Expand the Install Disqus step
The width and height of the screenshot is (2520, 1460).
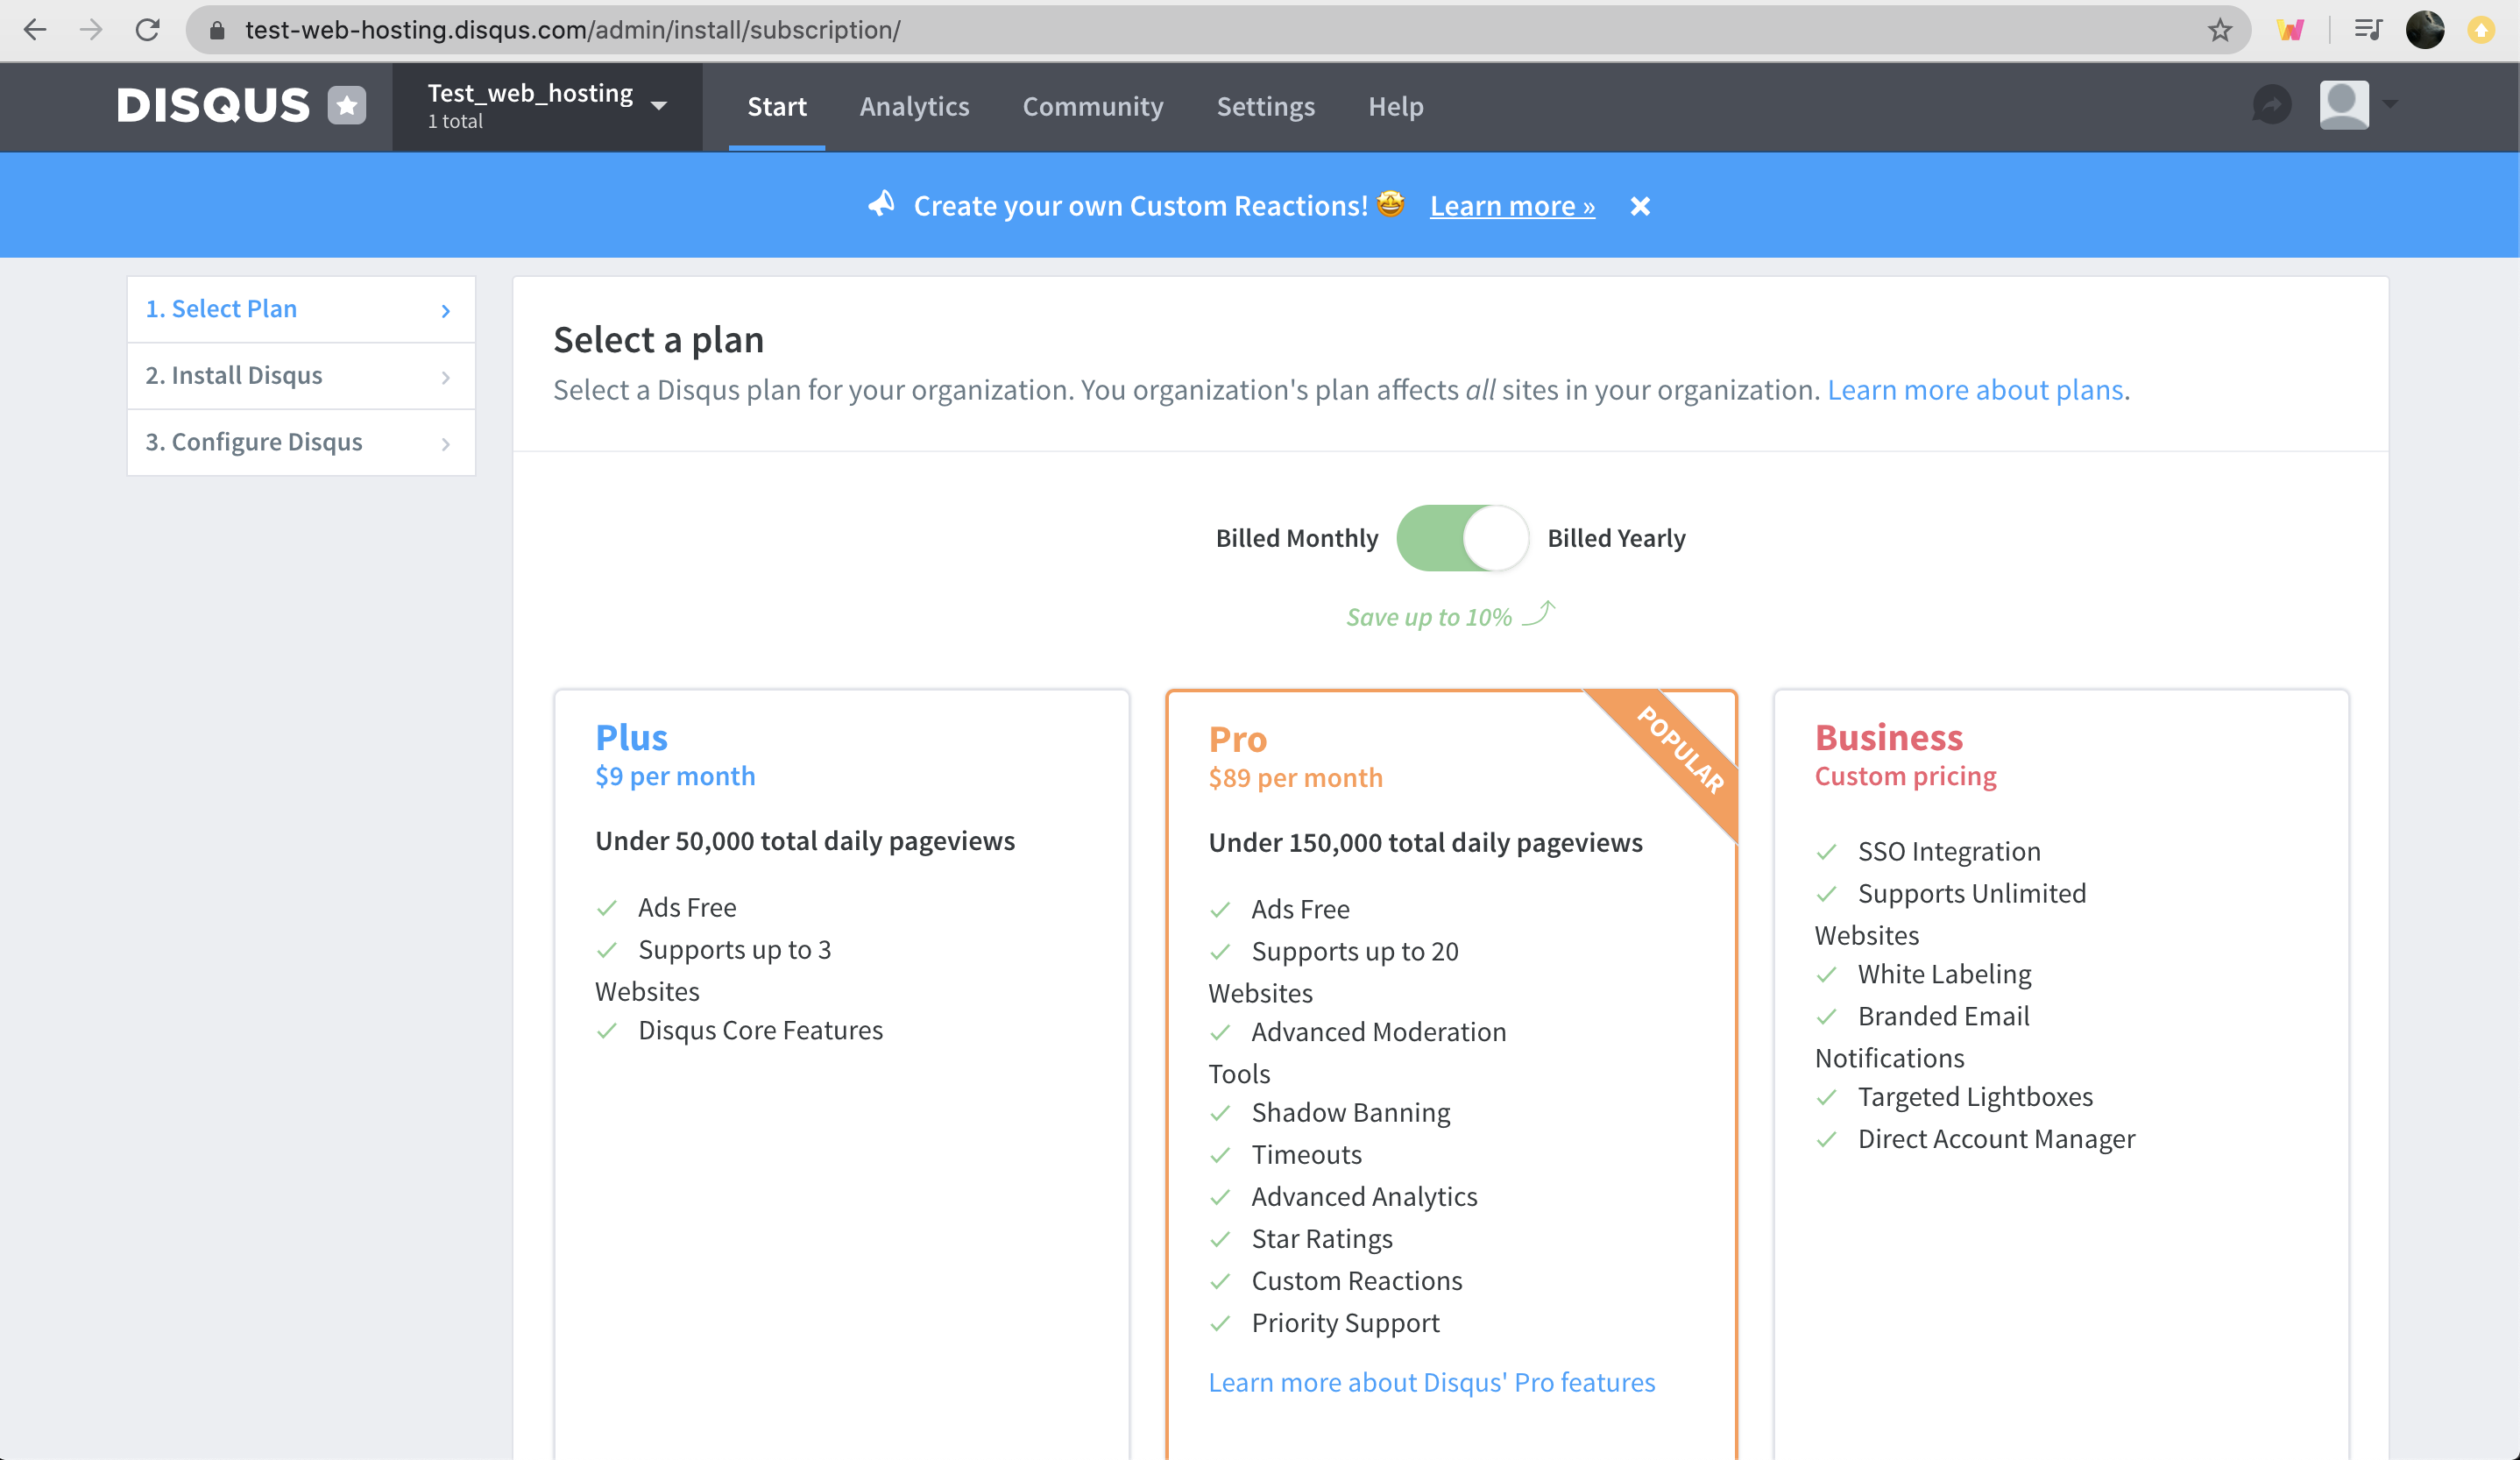pos(301,376)
